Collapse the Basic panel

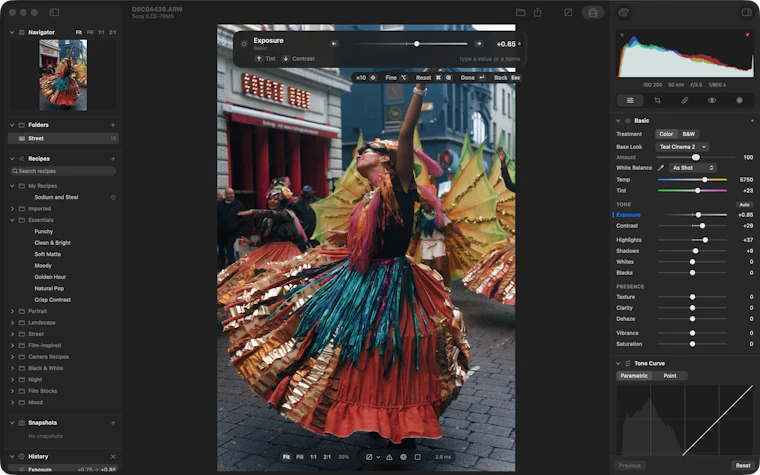click(618, 121)
